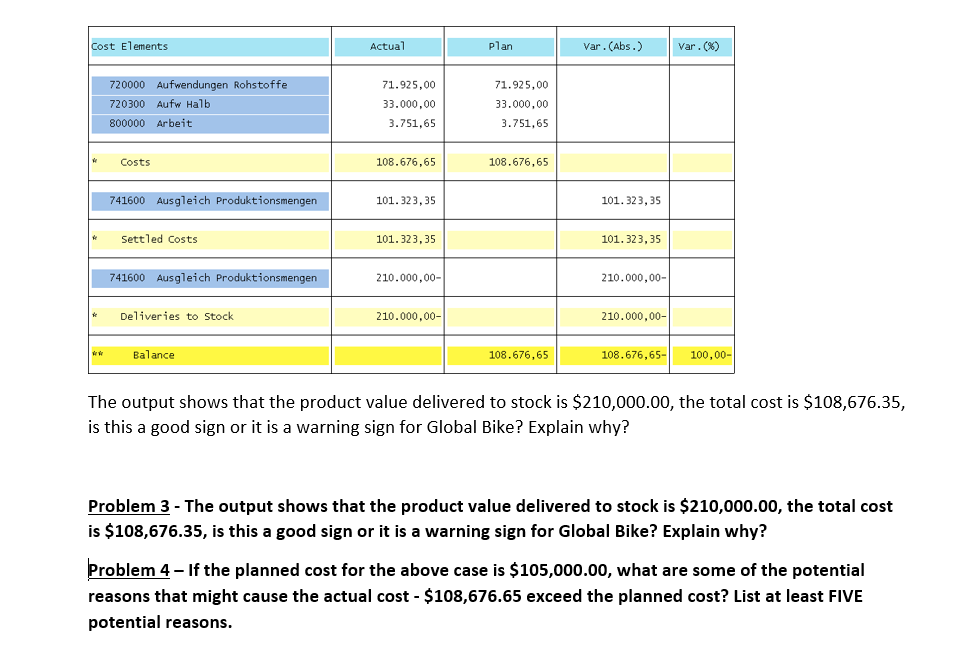This screenshot has width=961, height=649.
Task: Click the 100,00- percentage in Balance row
Action: [x=711, y=355]
